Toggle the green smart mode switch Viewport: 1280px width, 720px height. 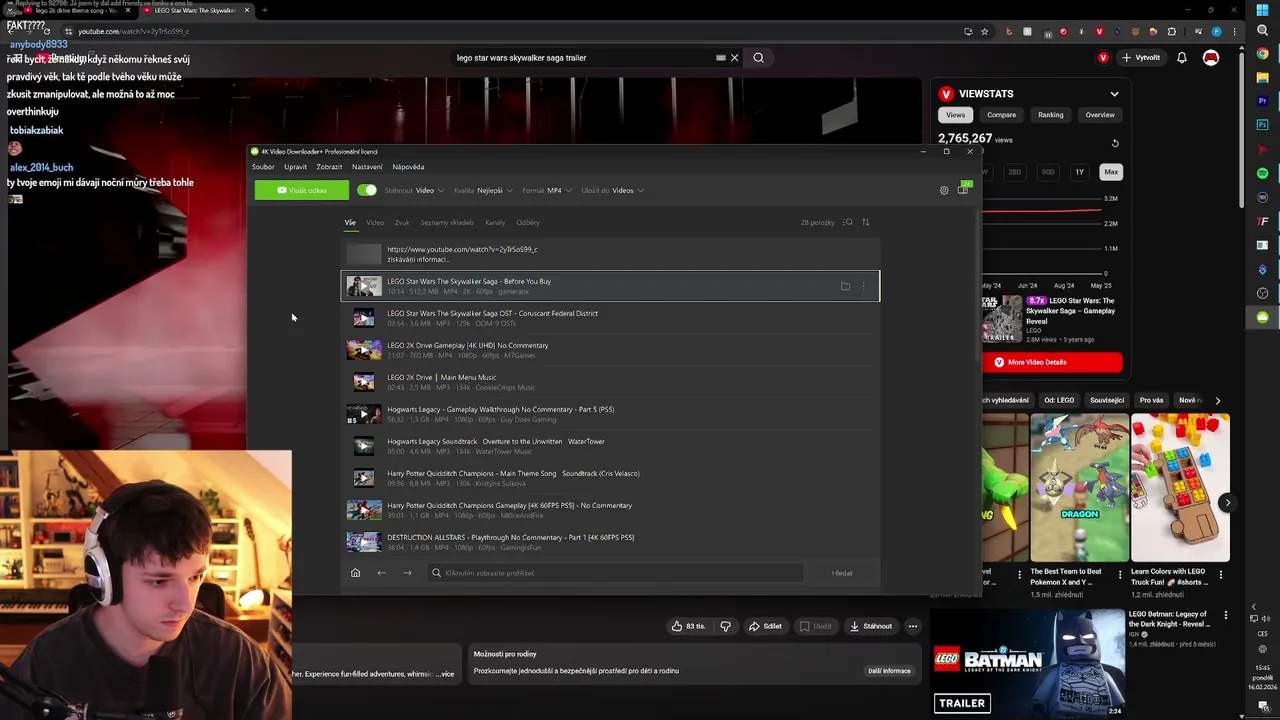[367, 190]
